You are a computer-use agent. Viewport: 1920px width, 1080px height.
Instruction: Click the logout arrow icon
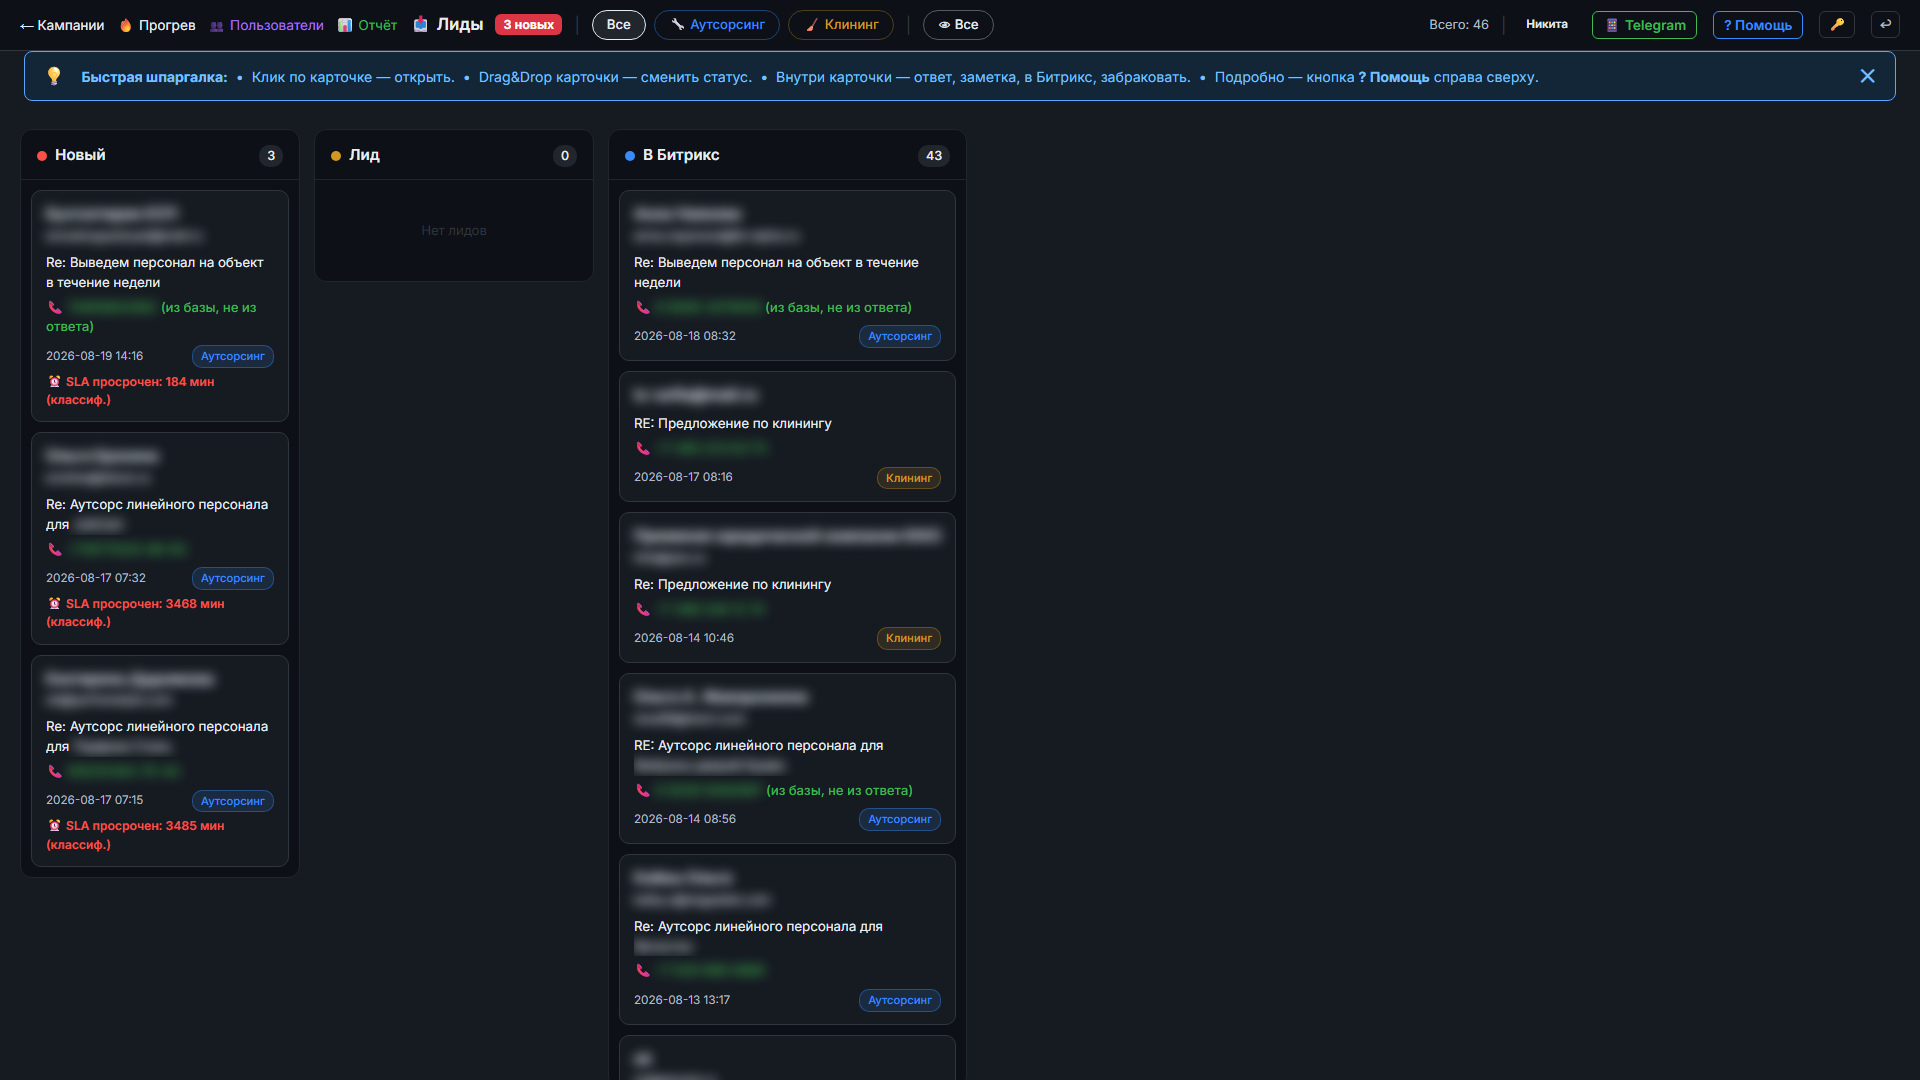pos(1885,25)
